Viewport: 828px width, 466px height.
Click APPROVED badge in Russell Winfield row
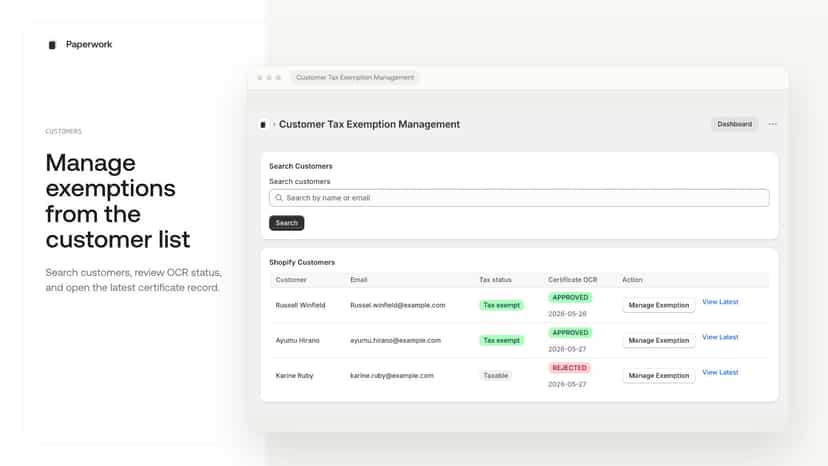pyautogui.click(x=570, y=298)
